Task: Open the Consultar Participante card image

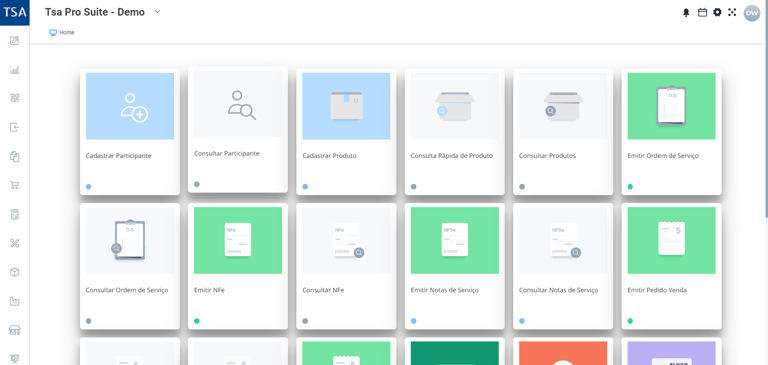Action: [x=238, y=104]
